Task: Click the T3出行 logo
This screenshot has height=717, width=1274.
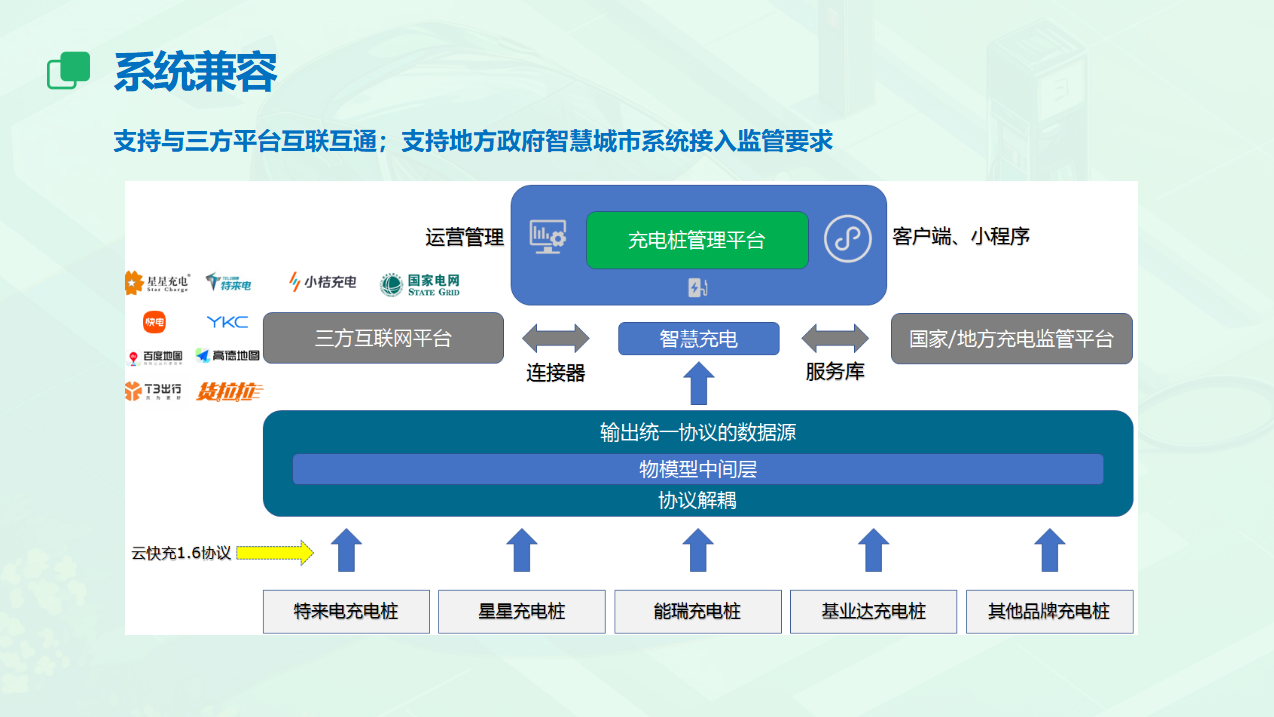Action: point(153,391)
